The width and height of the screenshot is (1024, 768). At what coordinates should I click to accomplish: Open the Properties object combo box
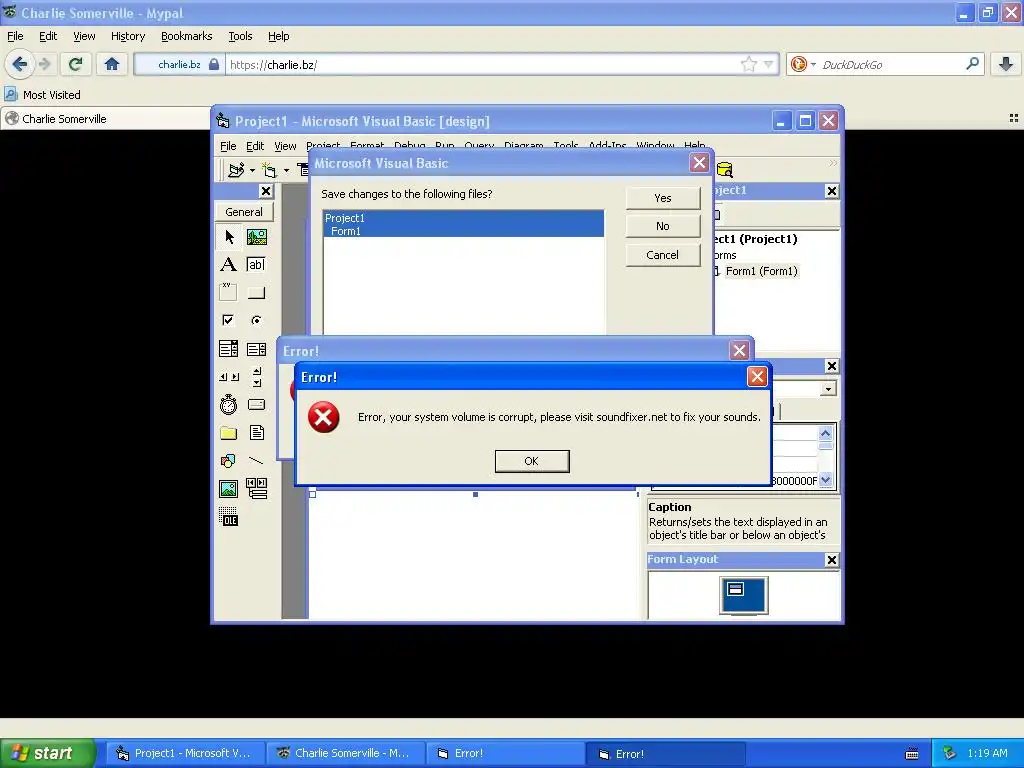click(828, 389)
